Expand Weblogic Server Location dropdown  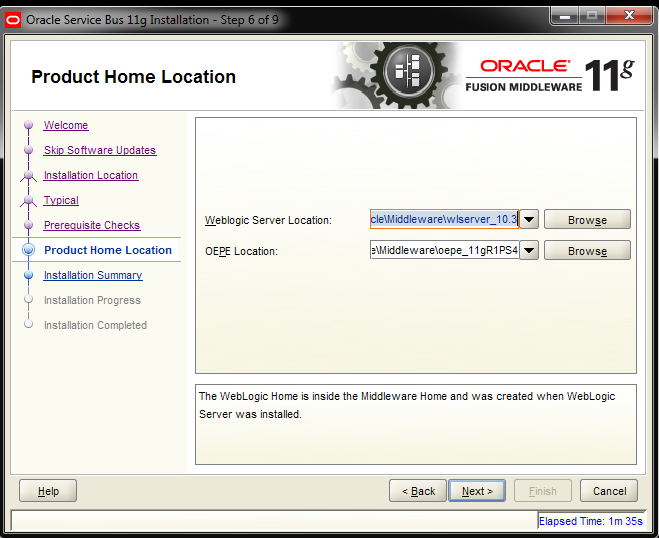click(x=529, y=219)
